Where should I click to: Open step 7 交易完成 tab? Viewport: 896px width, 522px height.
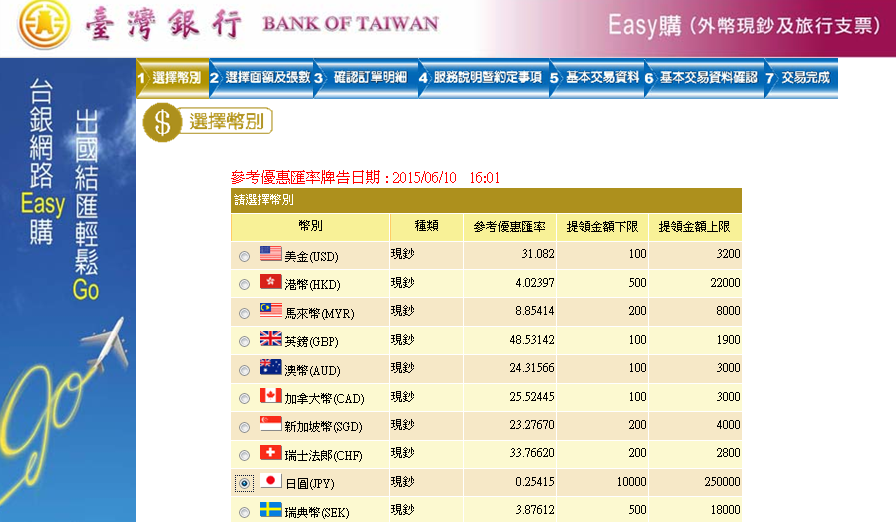tap(801, 78)
